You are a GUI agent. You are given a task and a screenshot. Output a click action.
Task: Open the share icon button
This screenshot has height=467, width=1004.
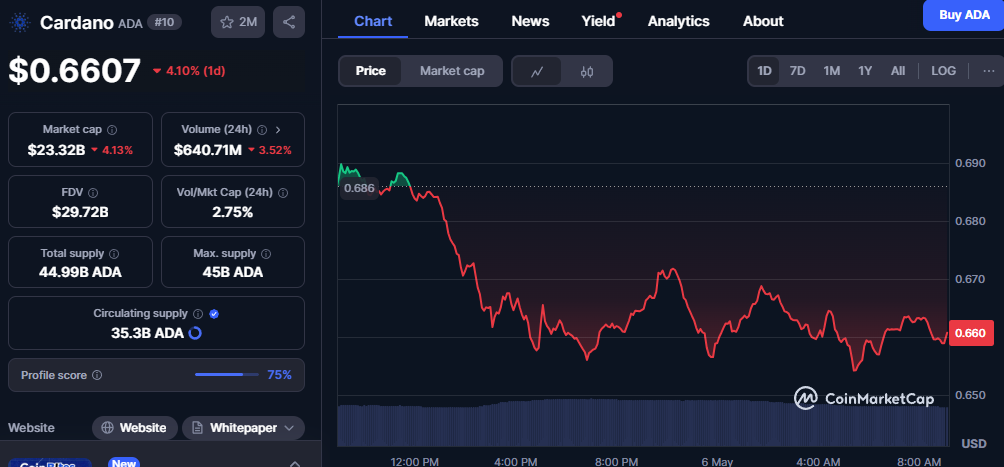pyautogui.click(x=289, y=22)
